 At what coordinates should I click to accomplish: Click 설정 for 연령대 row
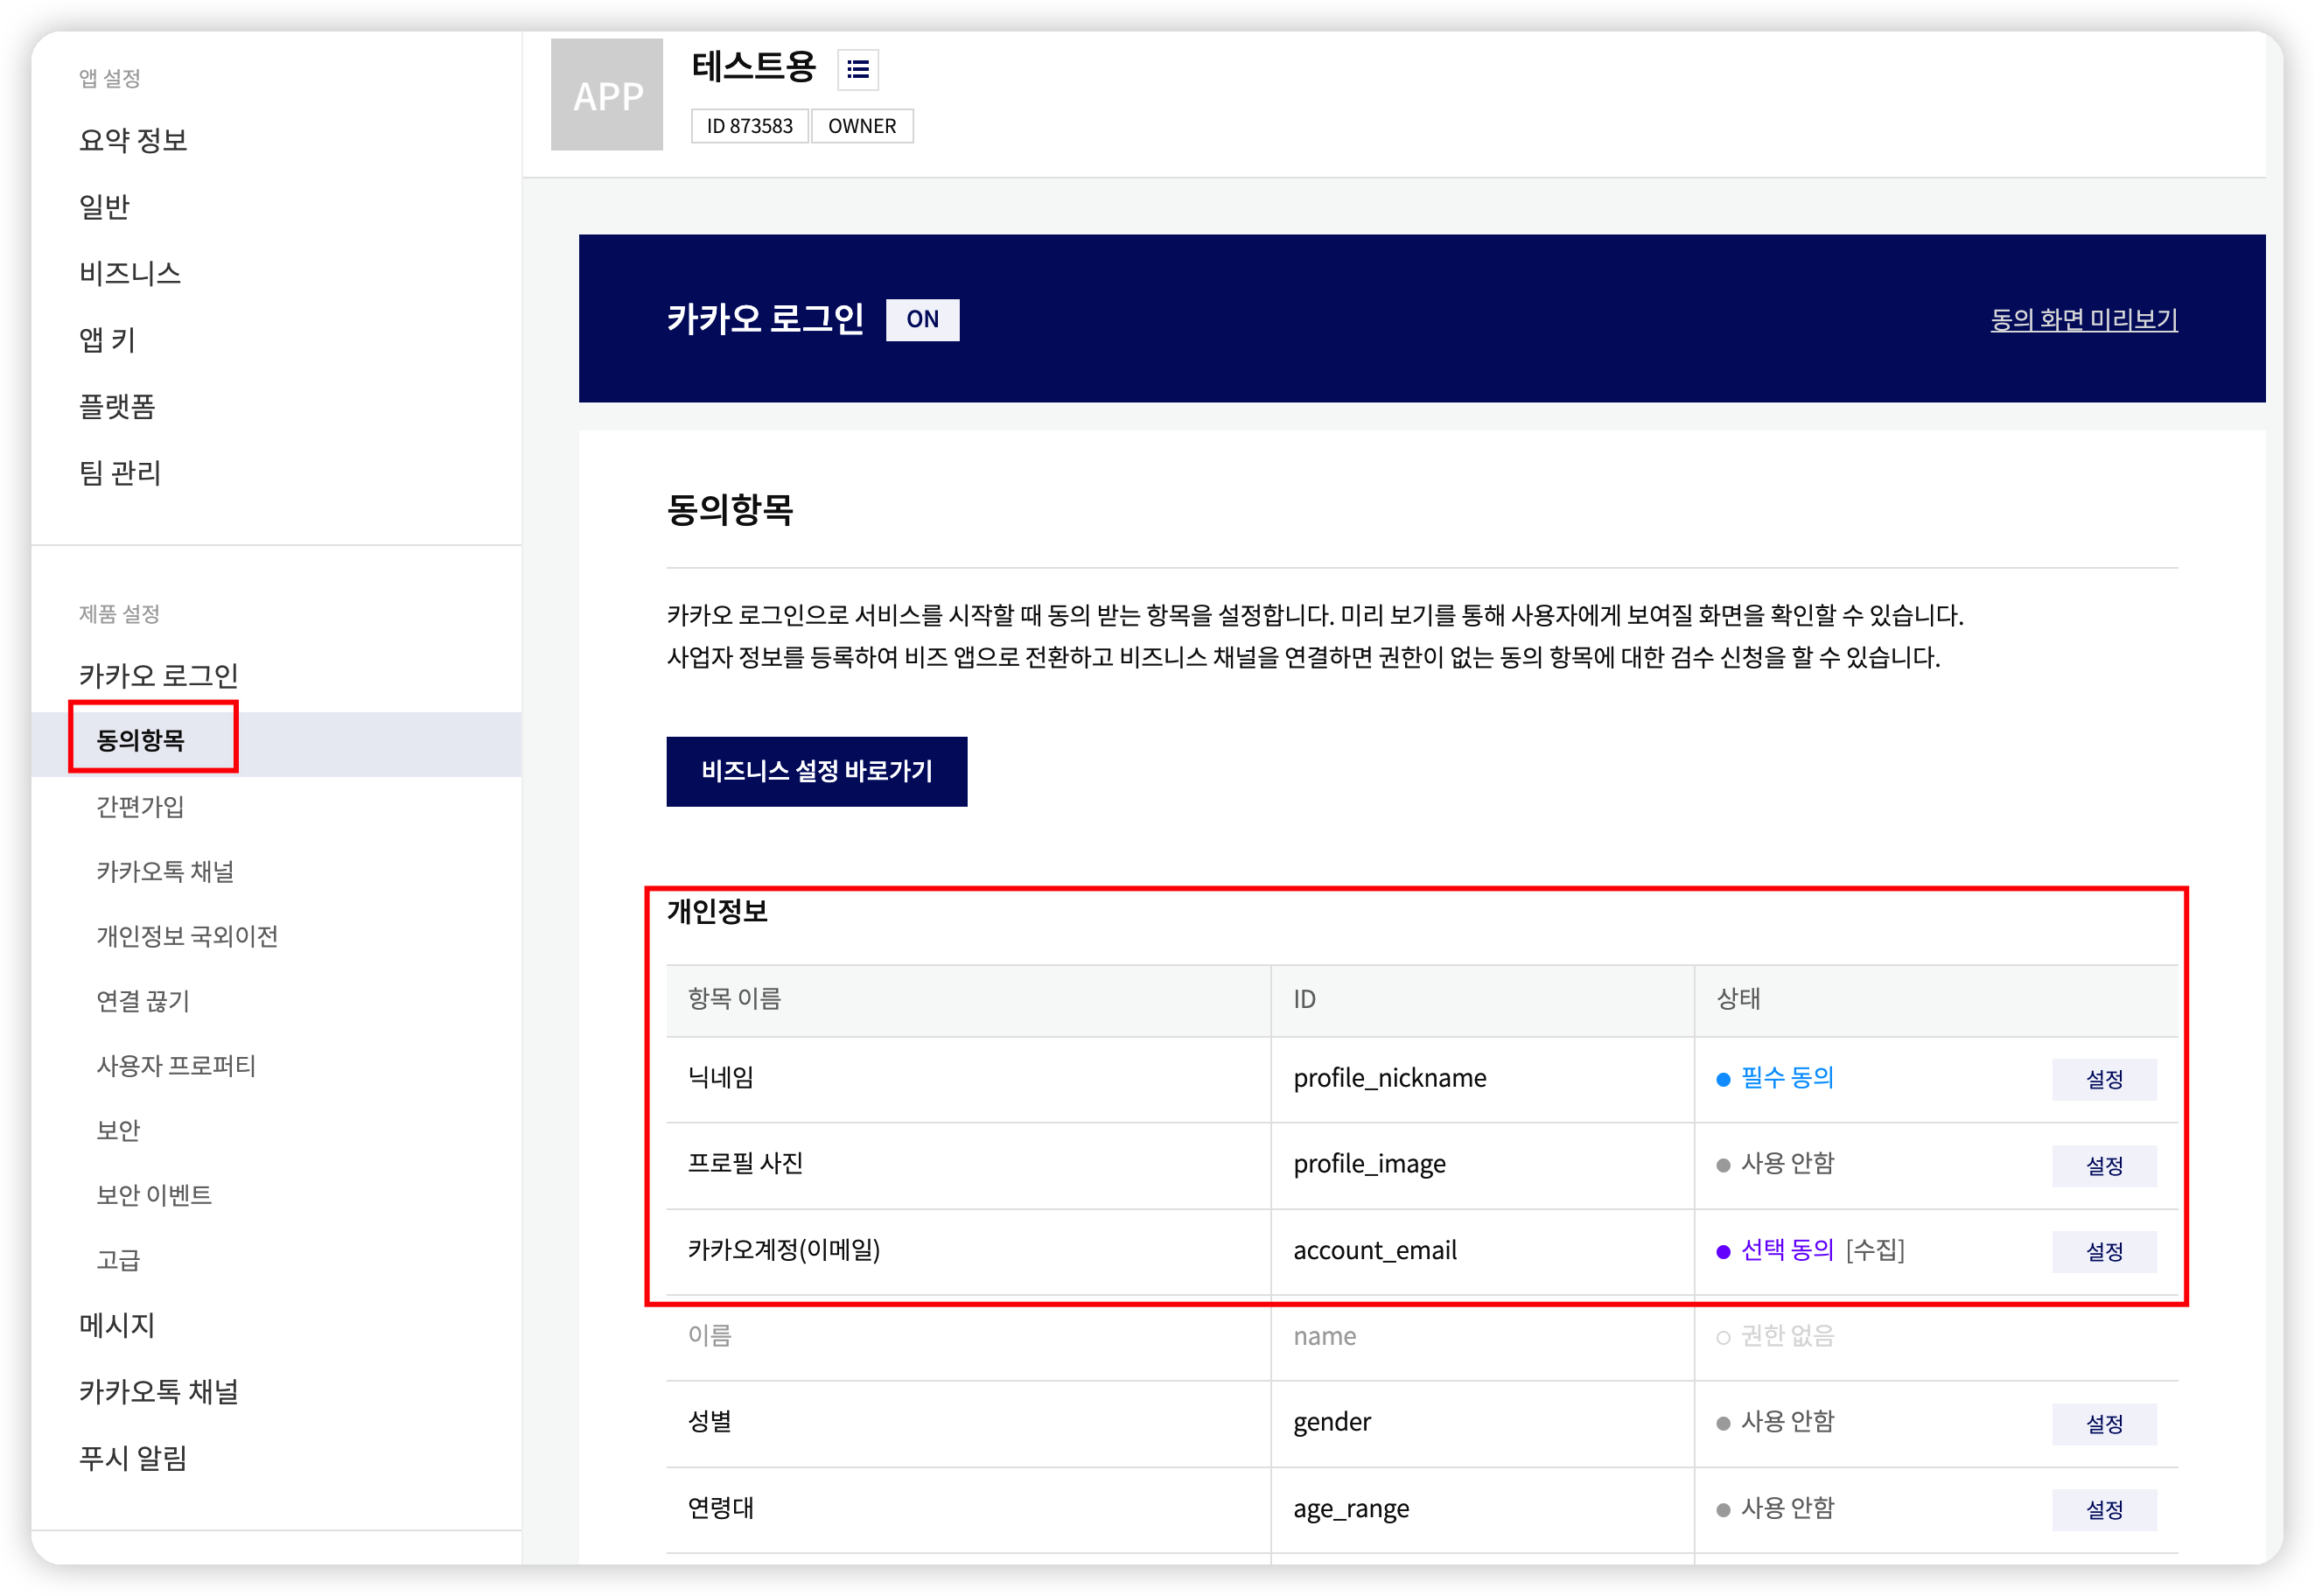click(2103, 1509)
